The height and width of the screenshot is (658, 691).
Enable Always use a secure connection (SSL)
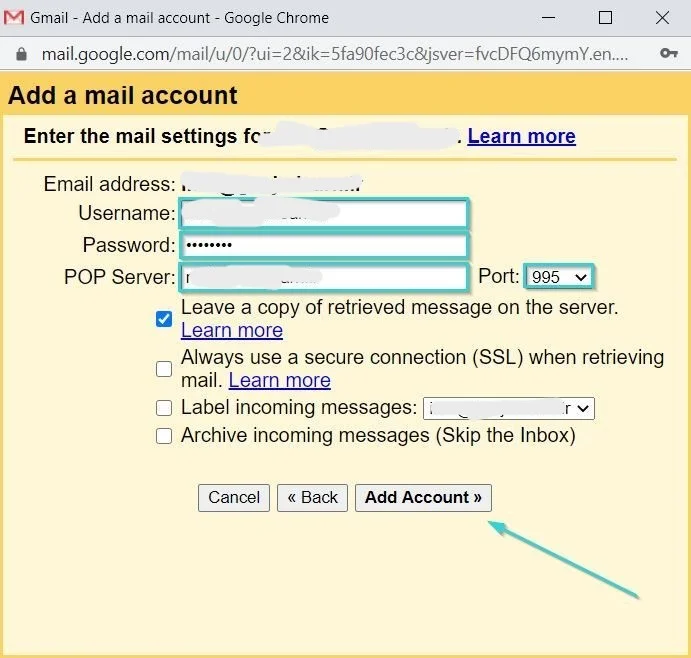point(164,369)
